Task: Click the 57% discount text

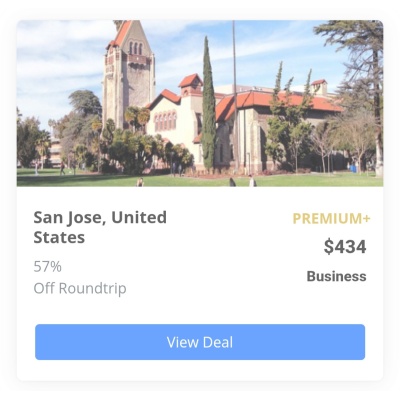Action: point(47,267)
